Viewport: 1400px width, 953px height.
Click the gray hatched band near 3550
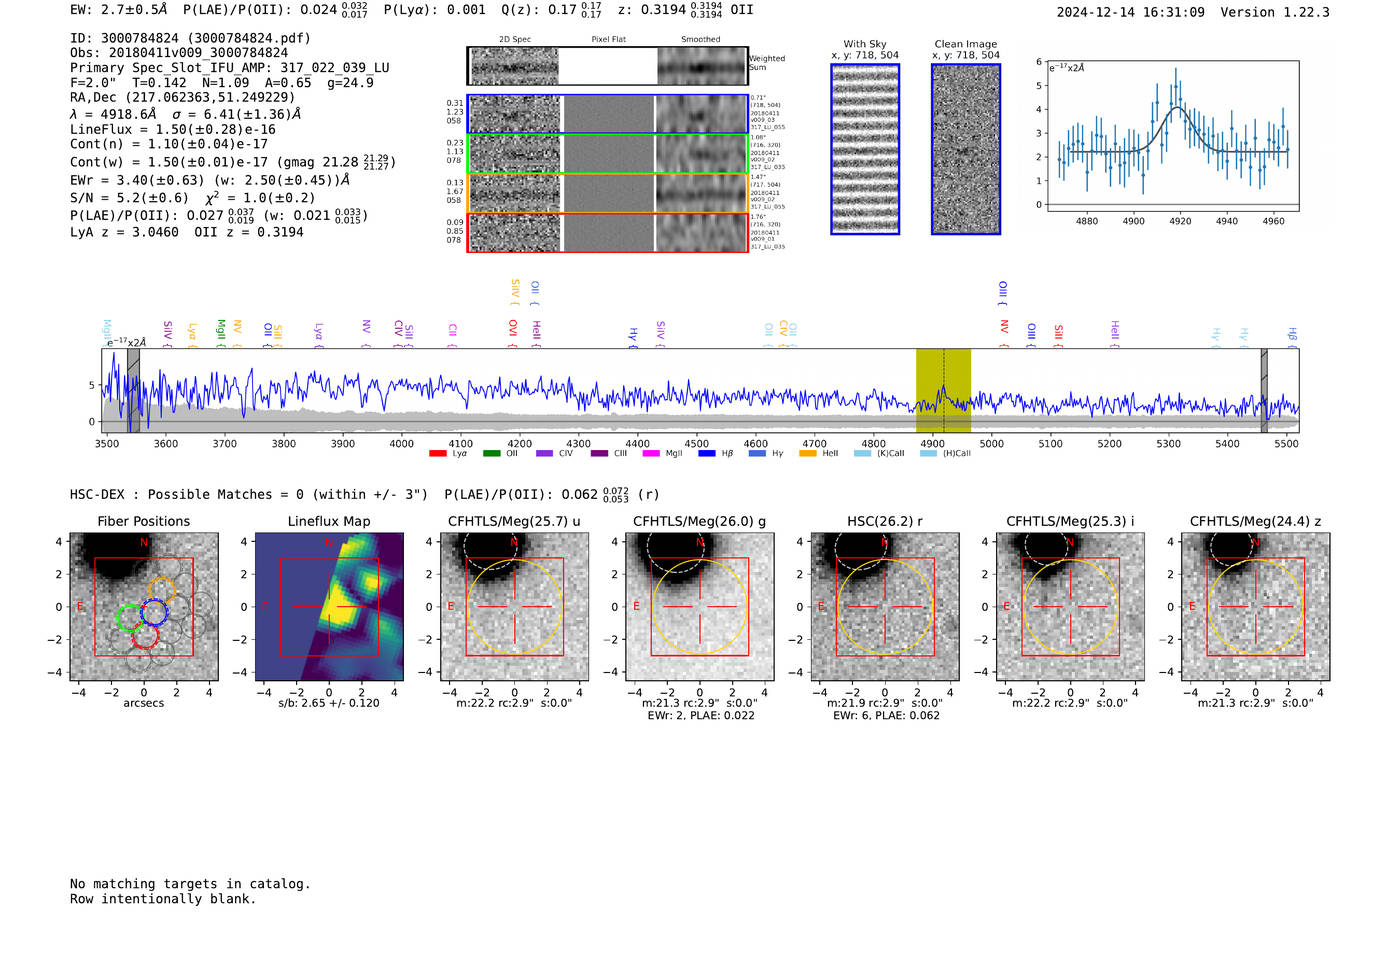(133, 390)
